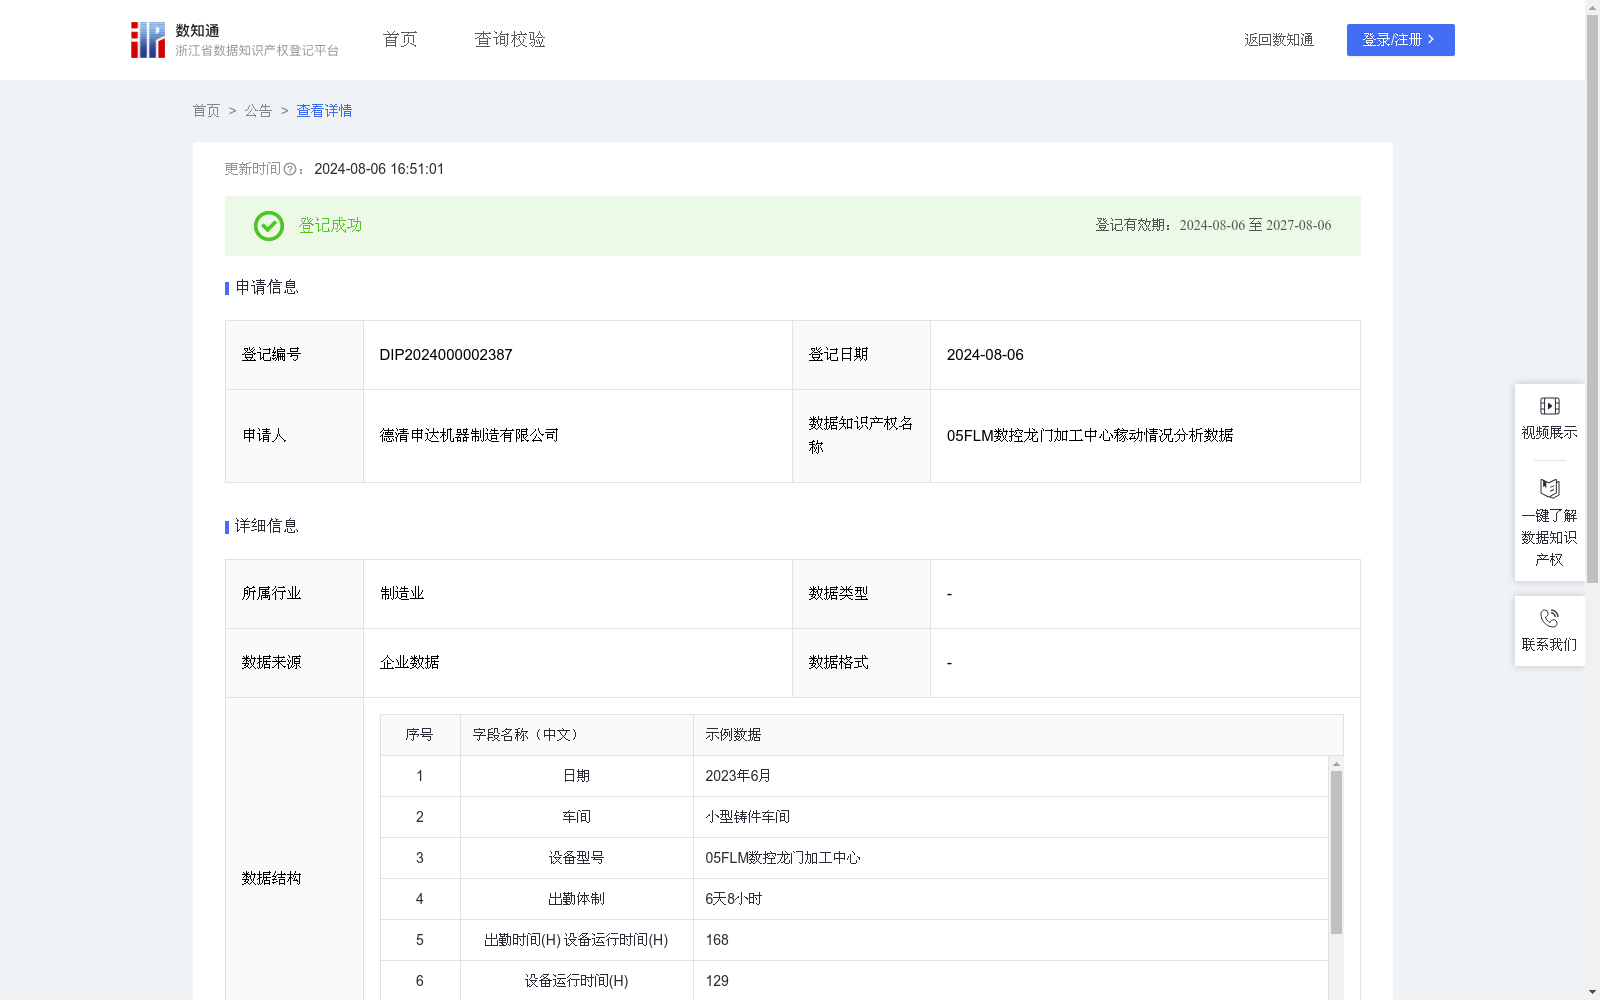
Task: Click the update time 2024-08-06 16:51:01
Action: point(379,170)
